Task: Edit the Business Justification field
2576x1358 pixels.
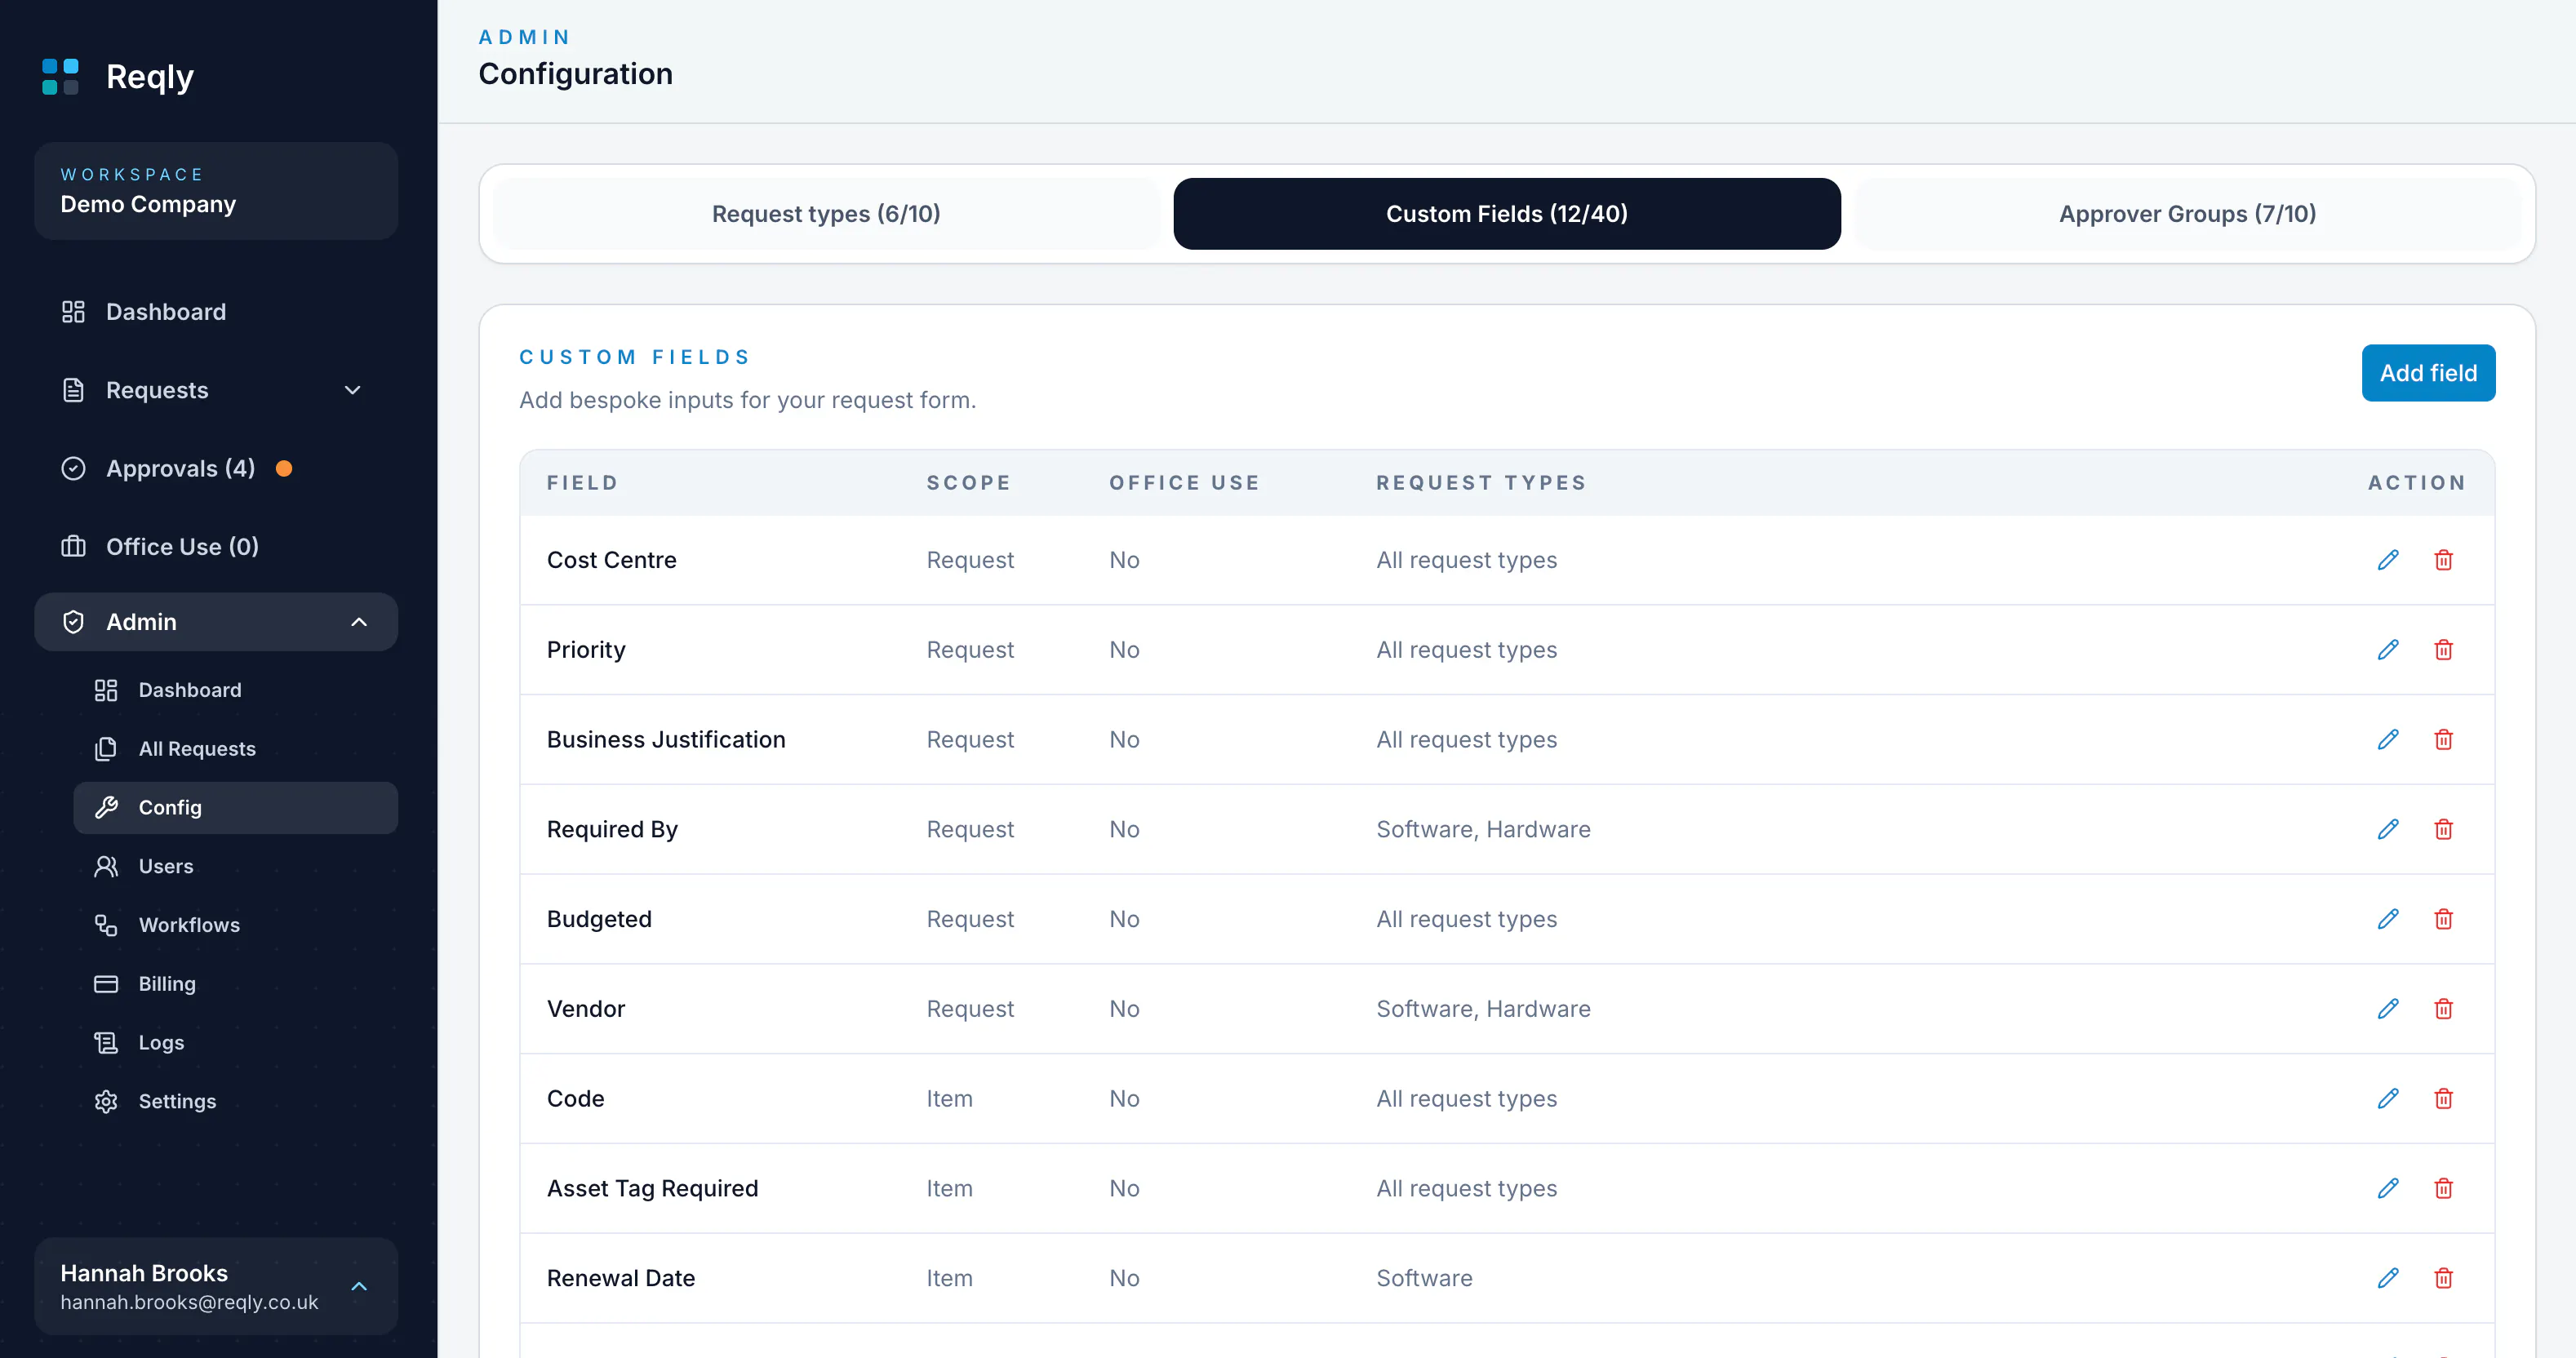Action: coord(2388,740)
